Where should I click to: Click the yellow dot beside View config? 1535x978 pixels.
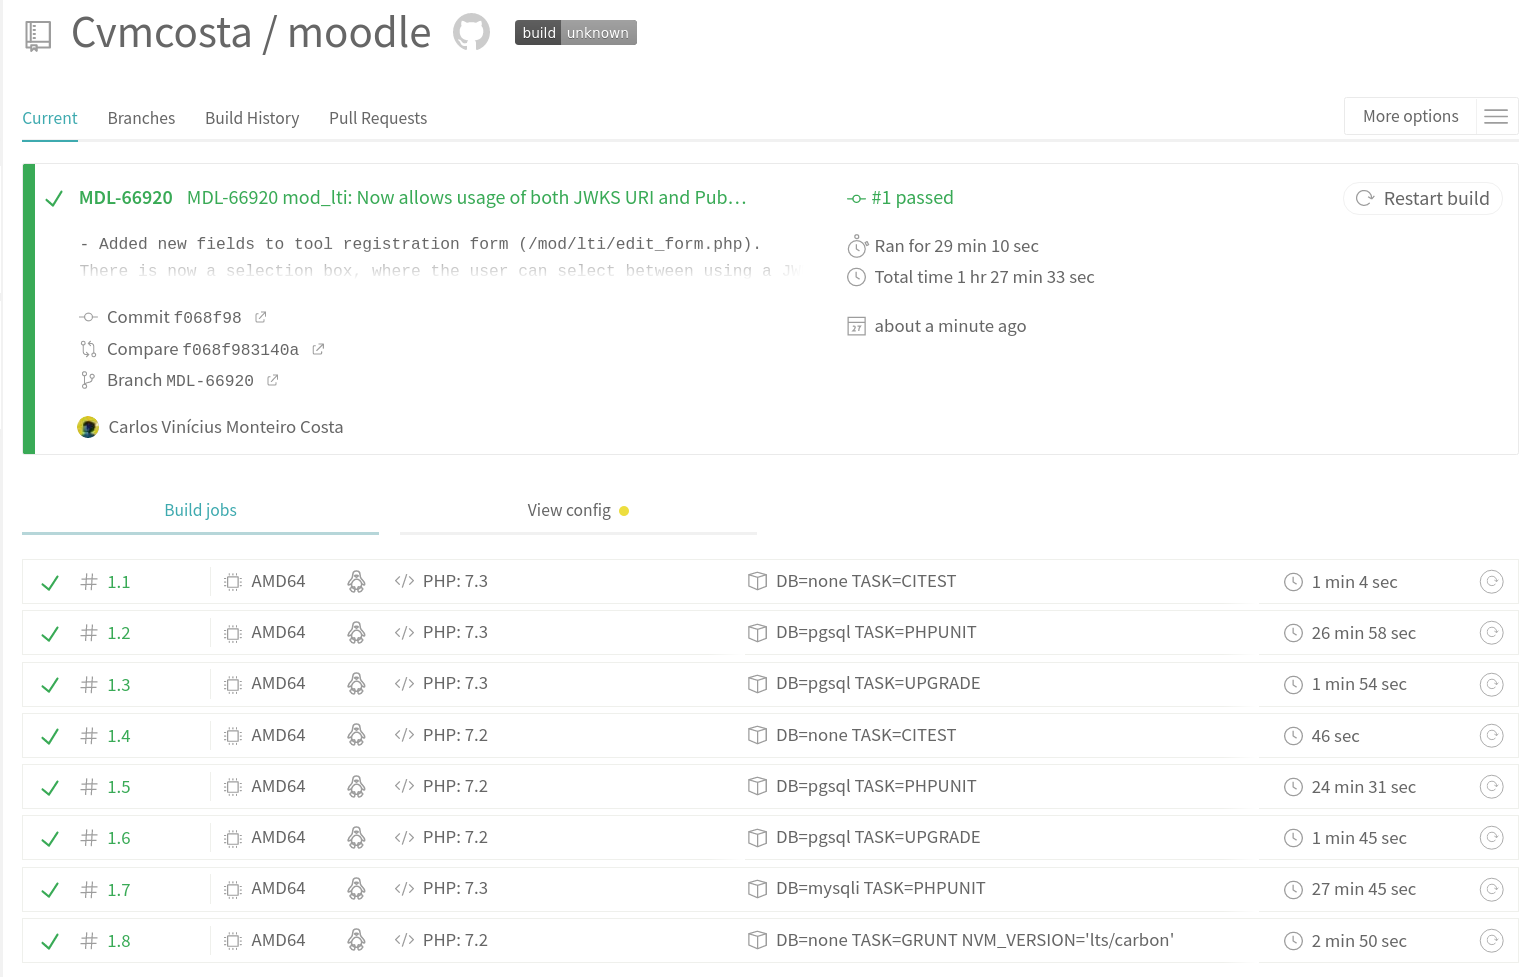point(624,511)
